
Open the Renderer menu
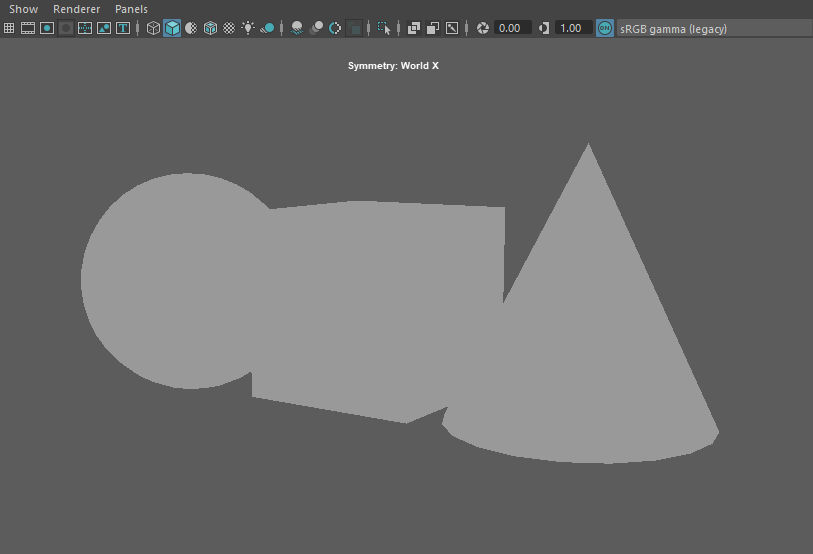point(76,9)
